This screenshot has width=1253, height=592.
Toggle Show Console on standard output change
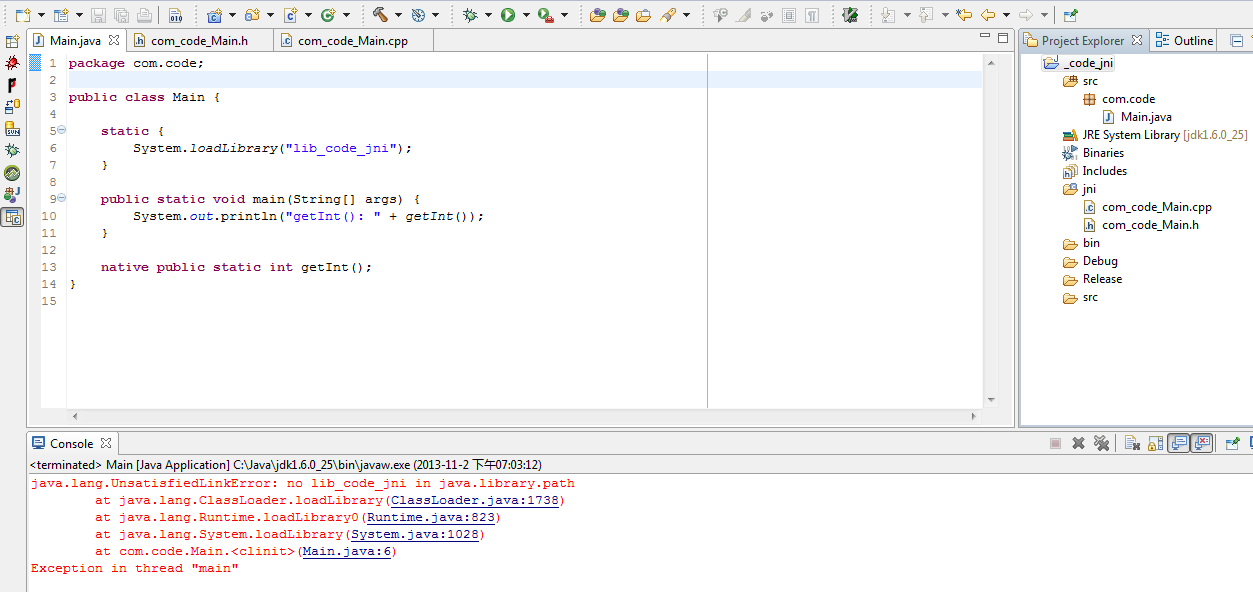1179,443
